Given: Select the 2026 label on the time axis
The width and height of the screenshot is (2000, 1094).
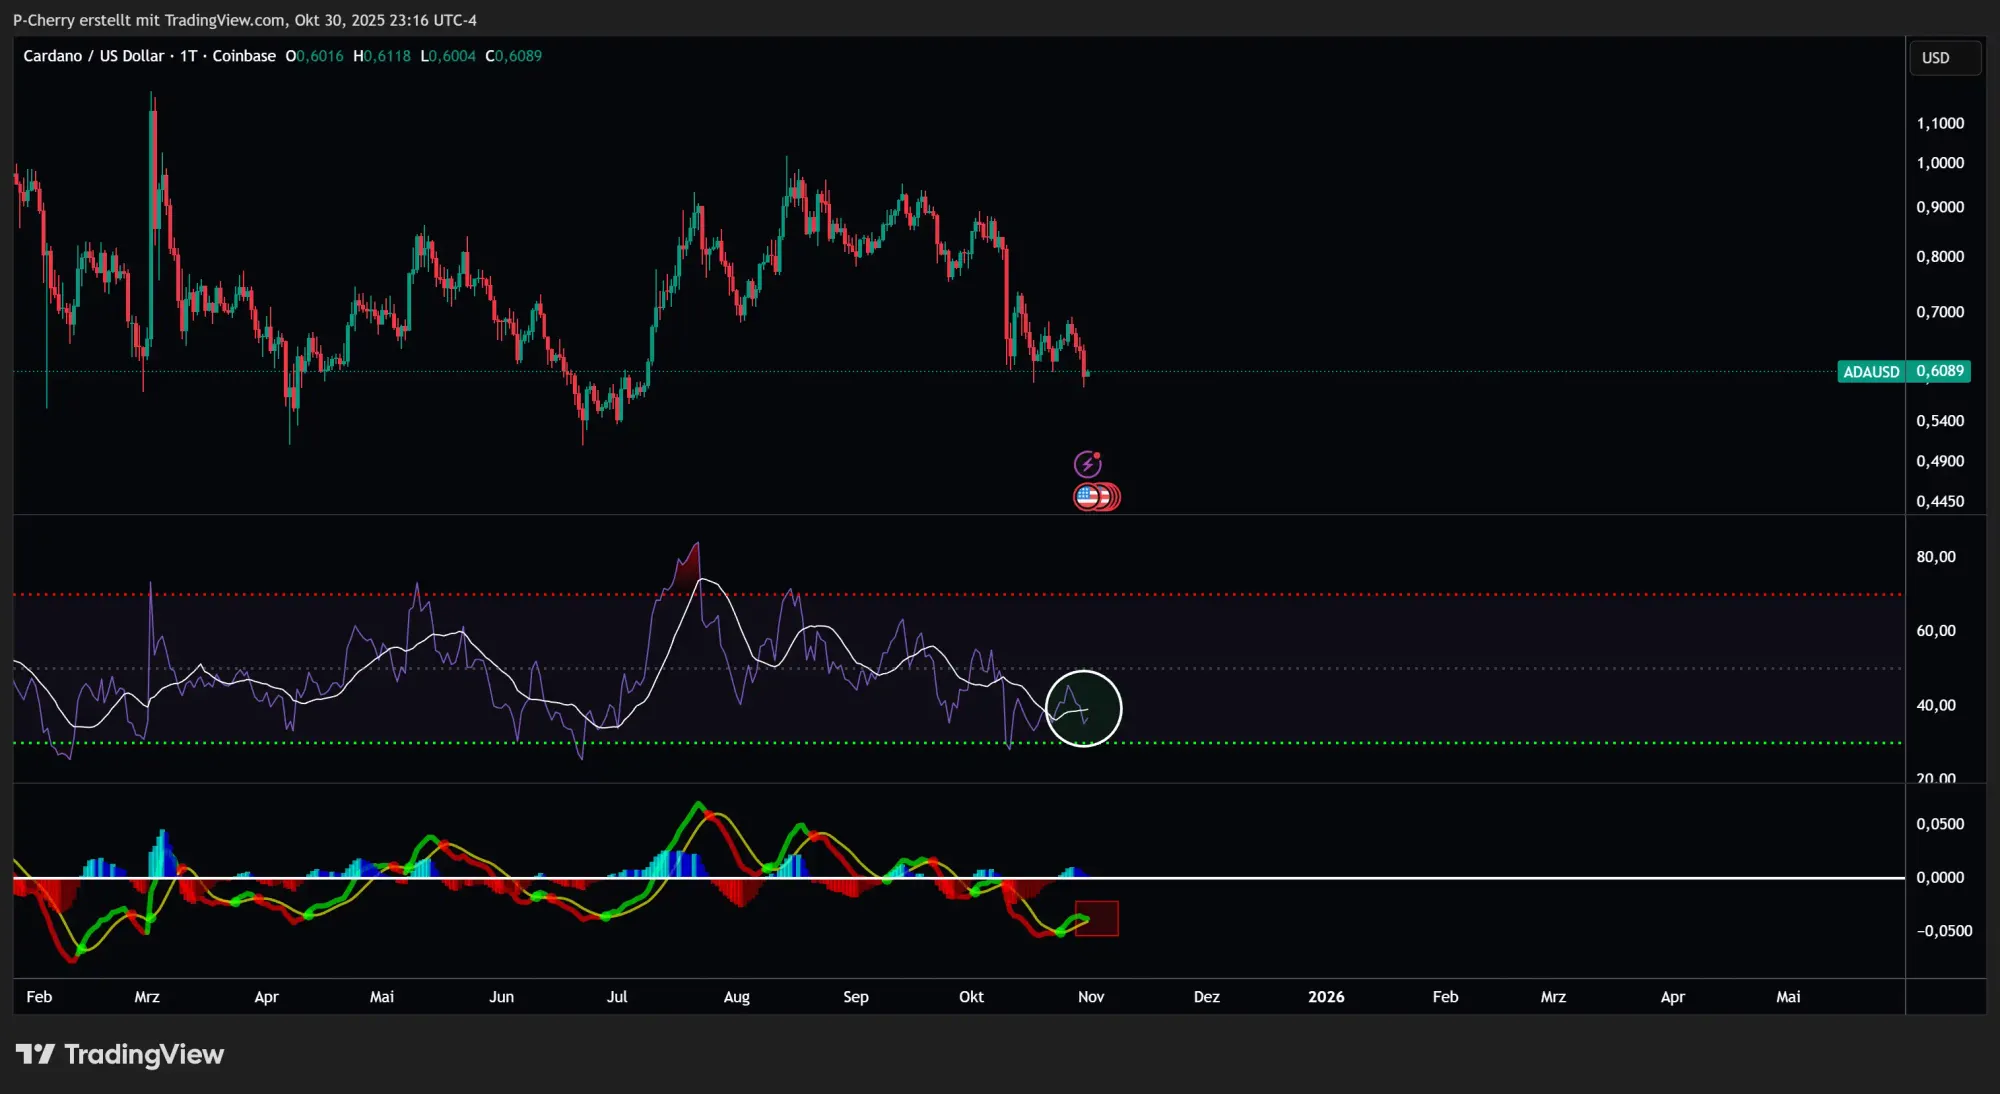Looking at the screenshot, I should coord(1327,997).
